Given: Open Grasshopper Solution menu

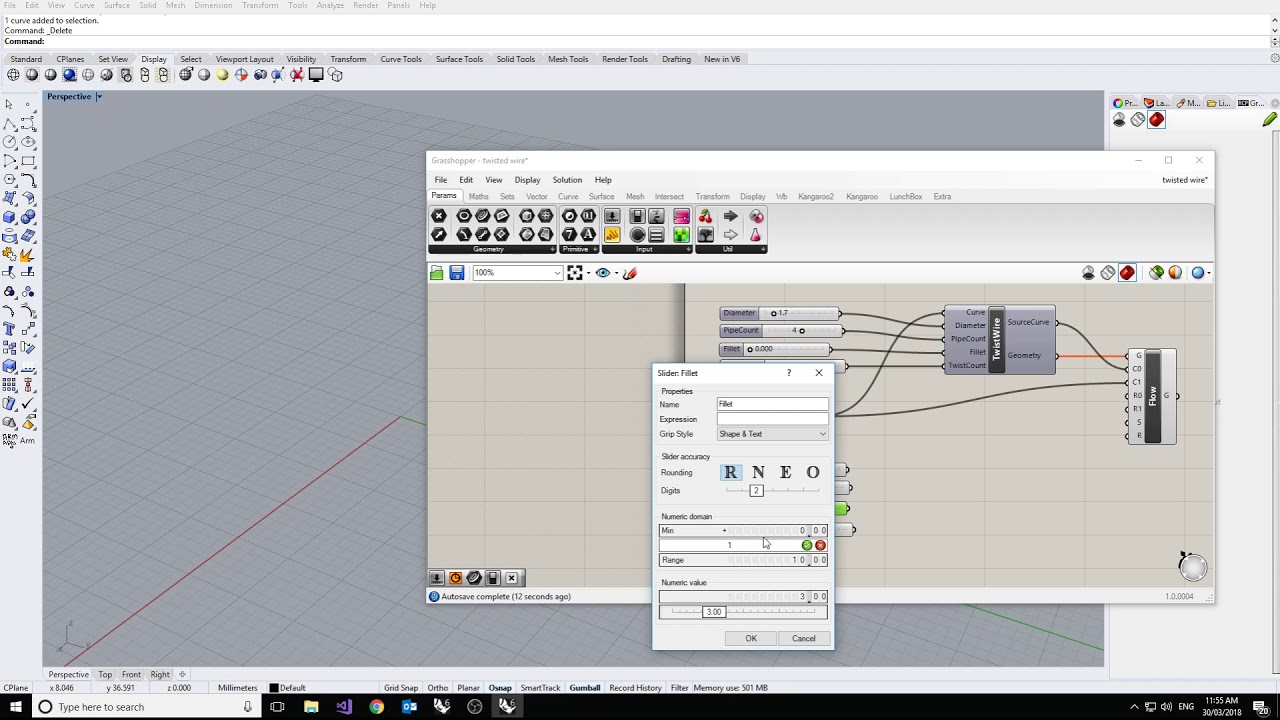Looking at the screenshot, I should [567, 180].
